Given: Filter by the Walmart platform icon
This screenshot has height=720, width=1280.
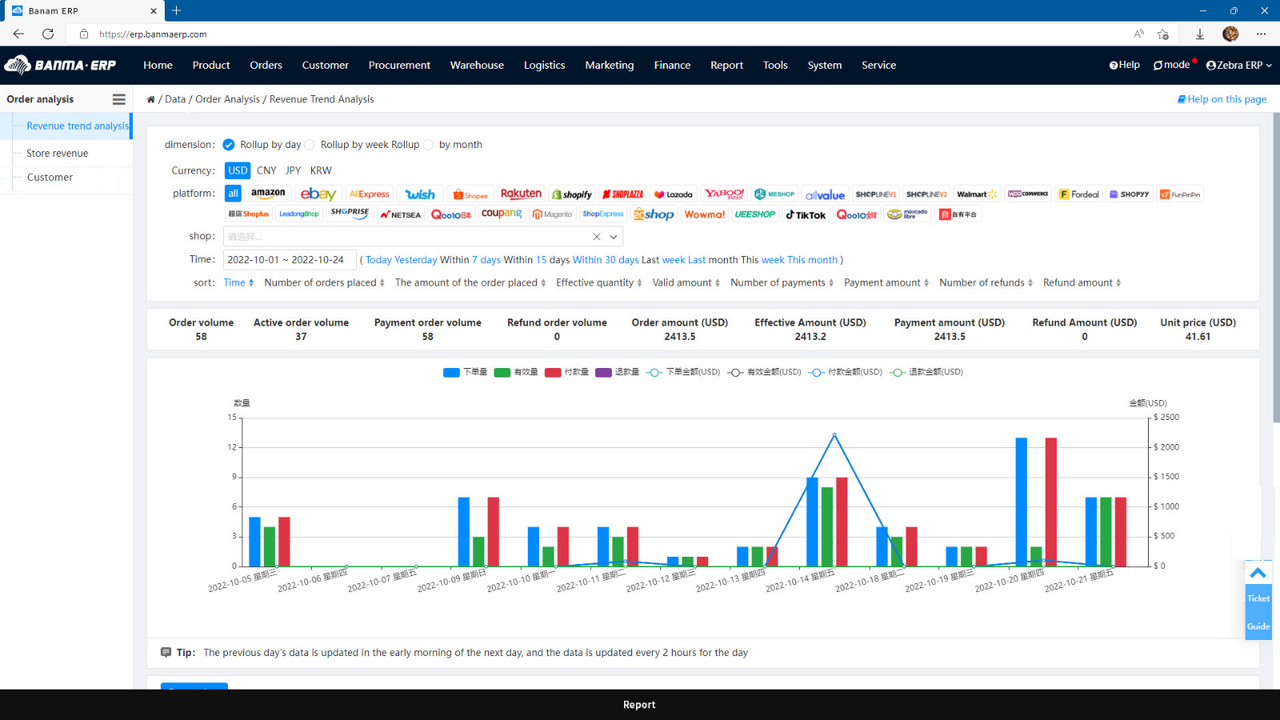Looking at the screenshot, I should coord(975,193).
